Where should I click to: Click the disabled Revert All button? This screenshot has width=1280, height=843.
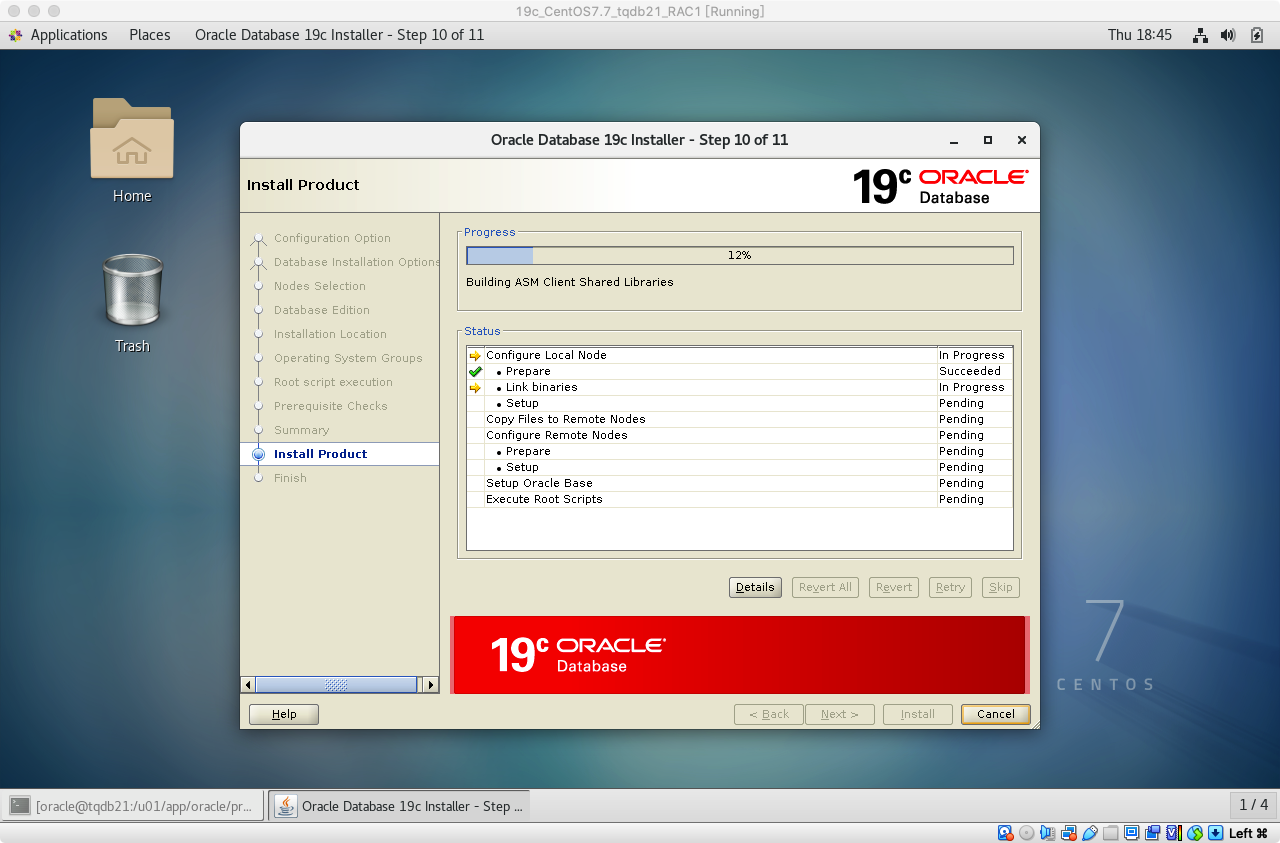point(826,587)
